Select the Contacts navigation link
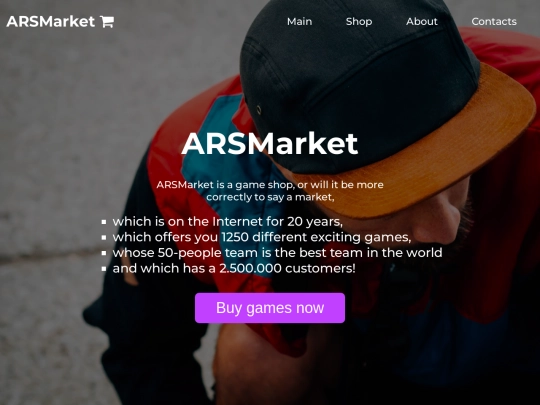 click(494, 21)
